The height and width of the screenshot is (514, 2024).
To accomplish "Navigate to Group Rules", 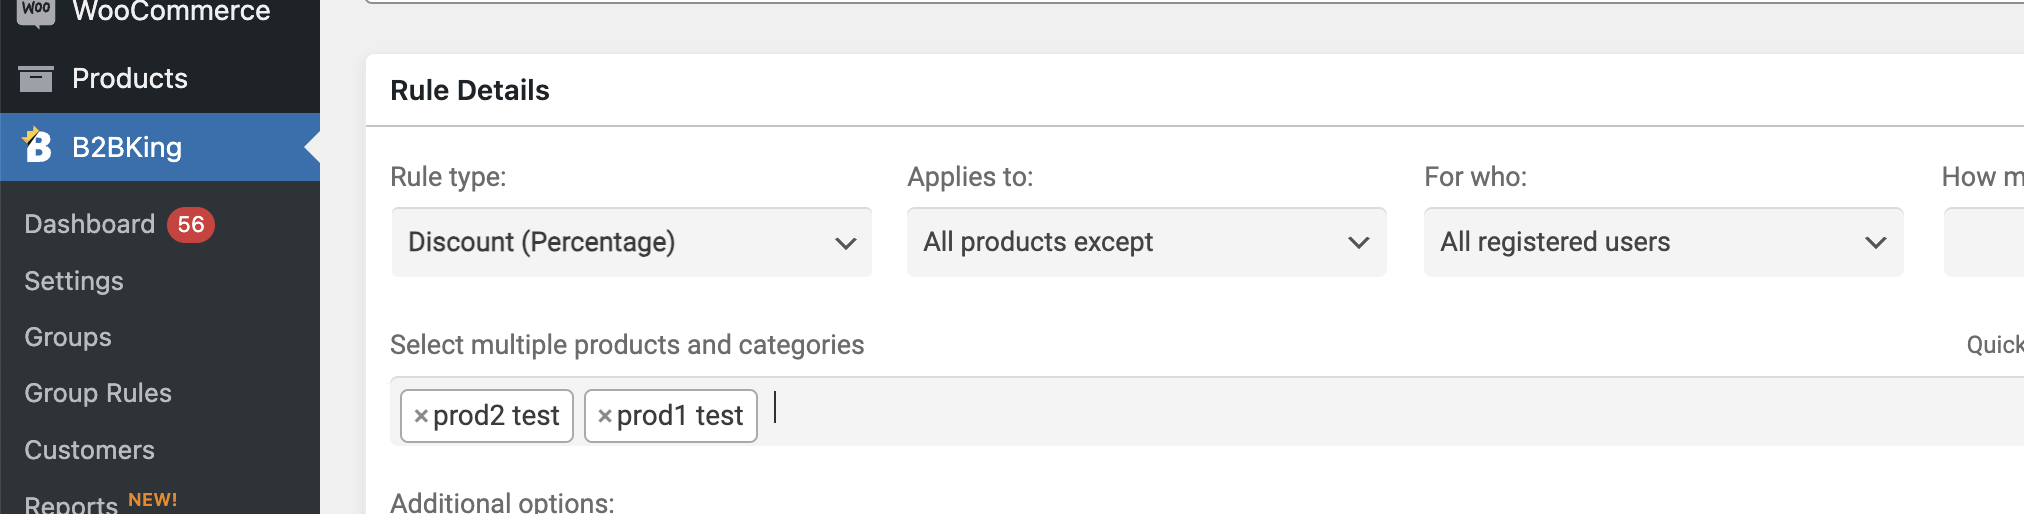I will (98, 393).
